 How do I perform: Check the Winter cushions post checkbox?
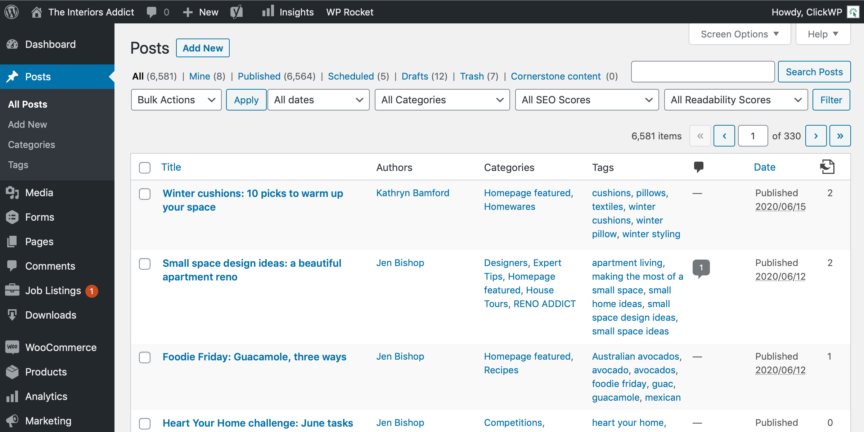pos(145,194)
